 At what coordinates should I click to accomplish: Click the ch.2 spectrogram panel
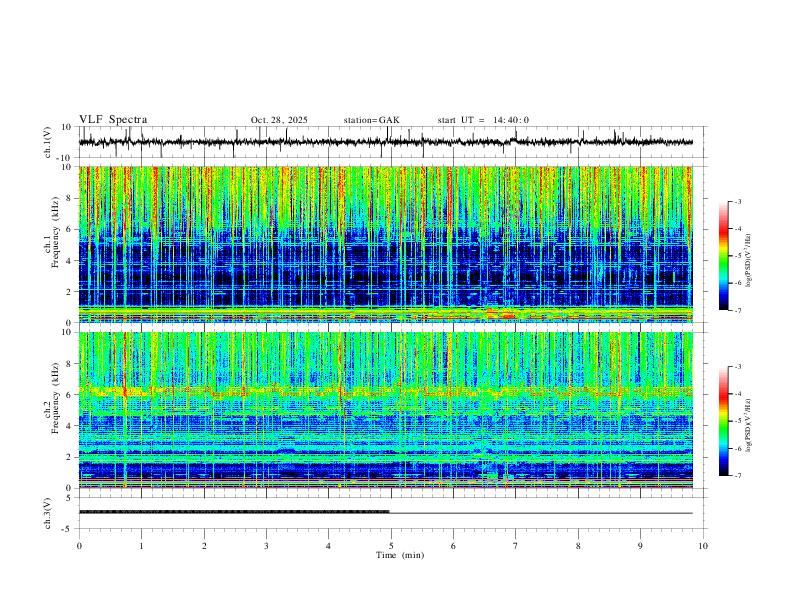(385, 410)
